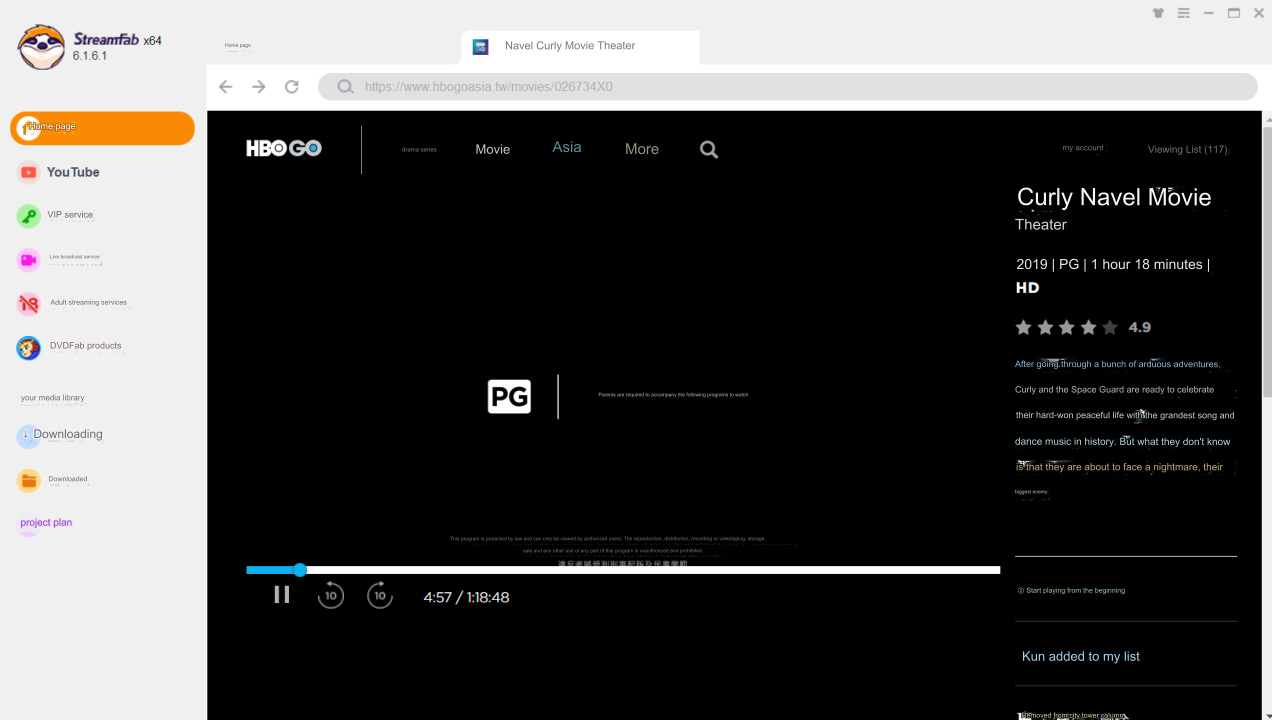1272x720 pixels.
Task: Go forward with the forward arrow
Action: point(259,87)
